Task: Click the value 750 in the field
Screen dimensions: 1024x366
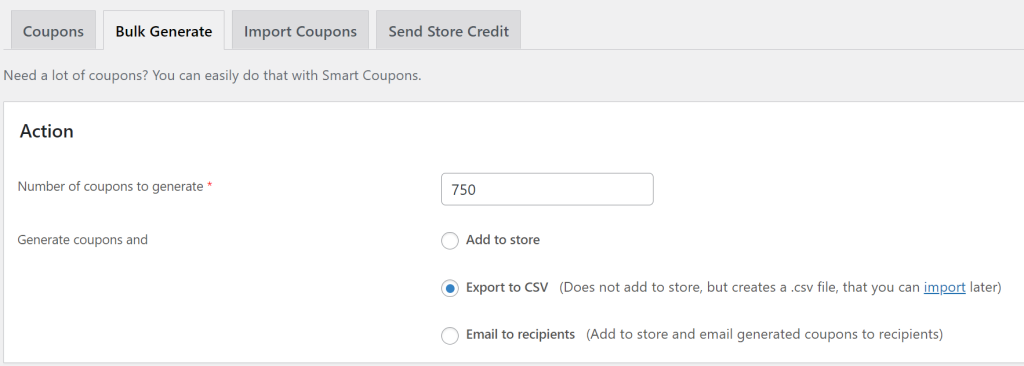Action: (464, 190)
